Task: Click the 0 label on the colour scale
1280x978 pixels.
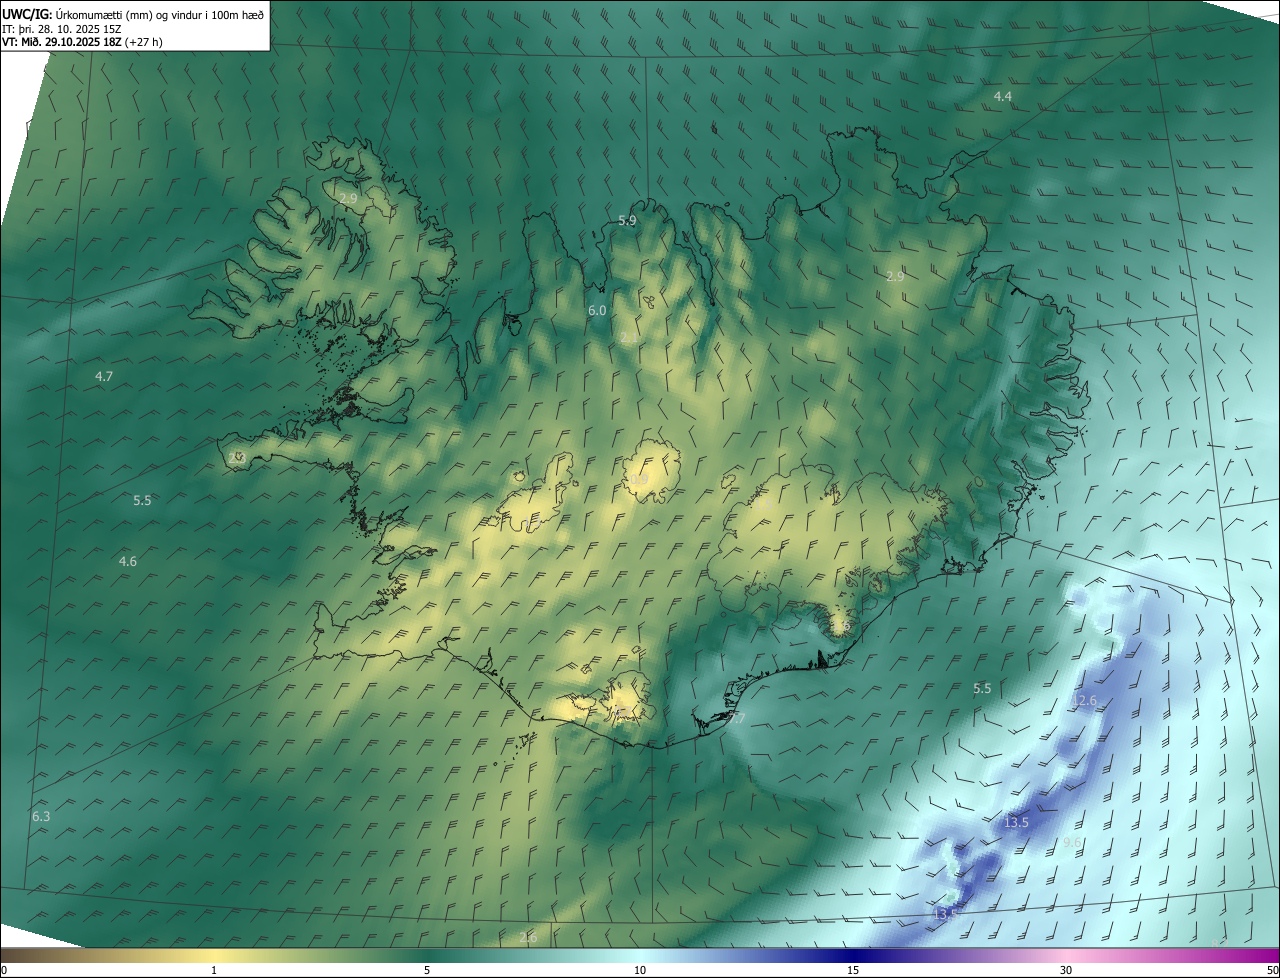Action: tap(4, 970)
